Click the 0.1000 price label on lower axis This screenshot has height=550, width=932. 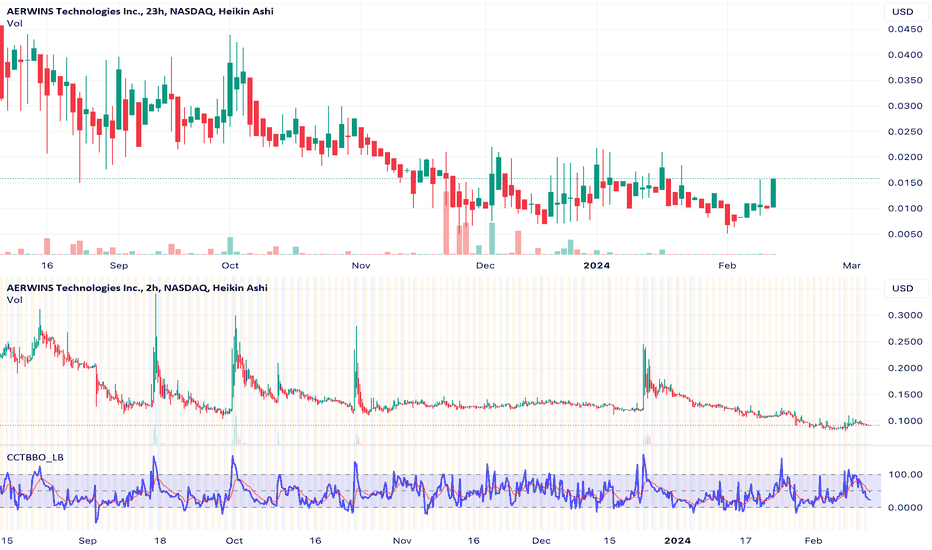tap(905, 421)
